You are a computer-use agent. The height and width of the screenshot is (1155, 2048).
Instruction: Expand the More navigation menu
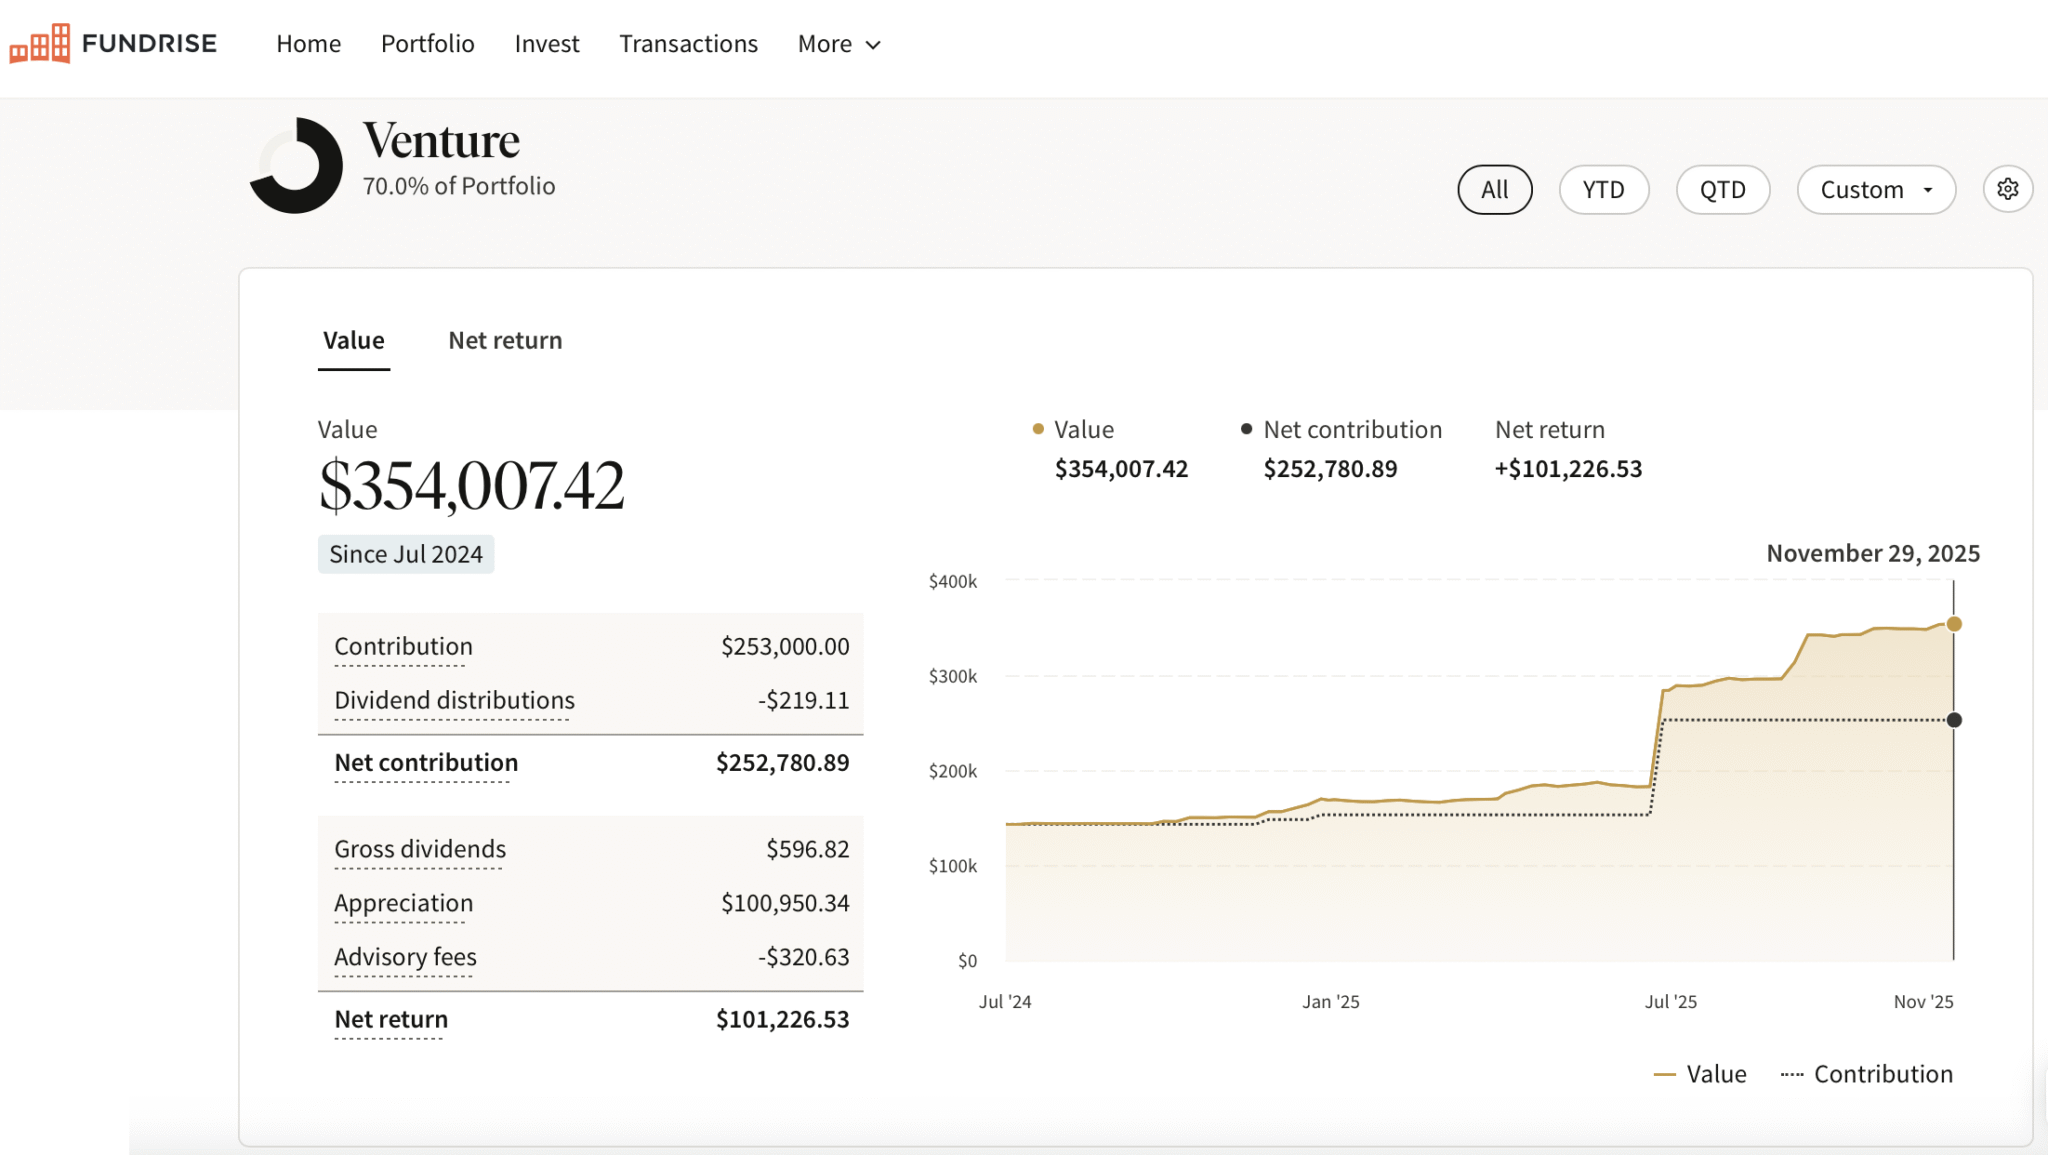(x=838, y=44)
